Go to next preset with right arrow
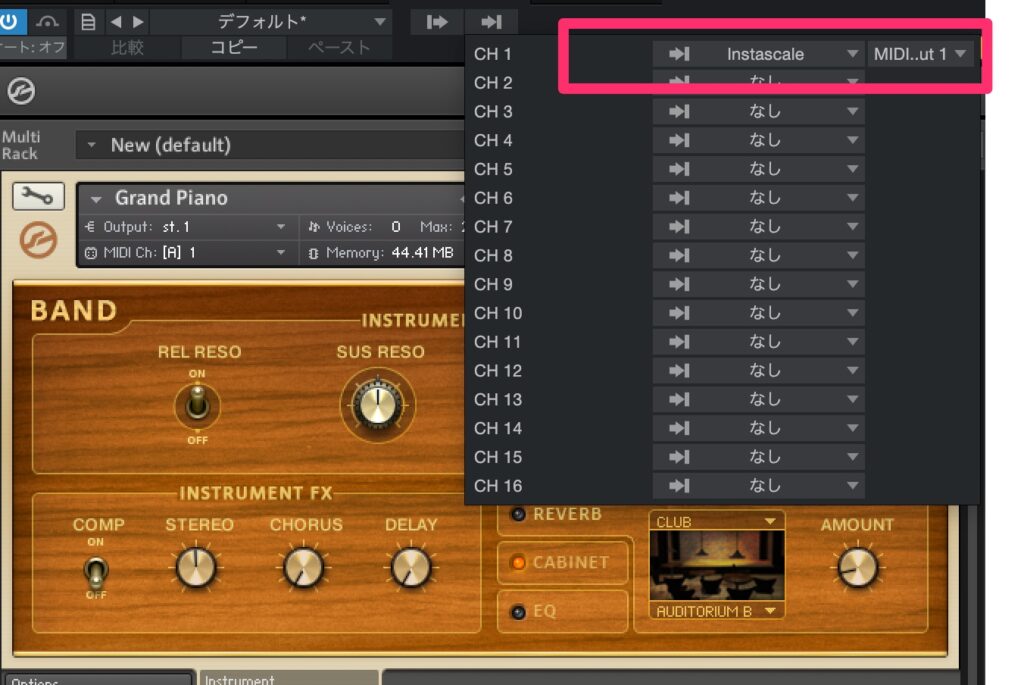 138,21
